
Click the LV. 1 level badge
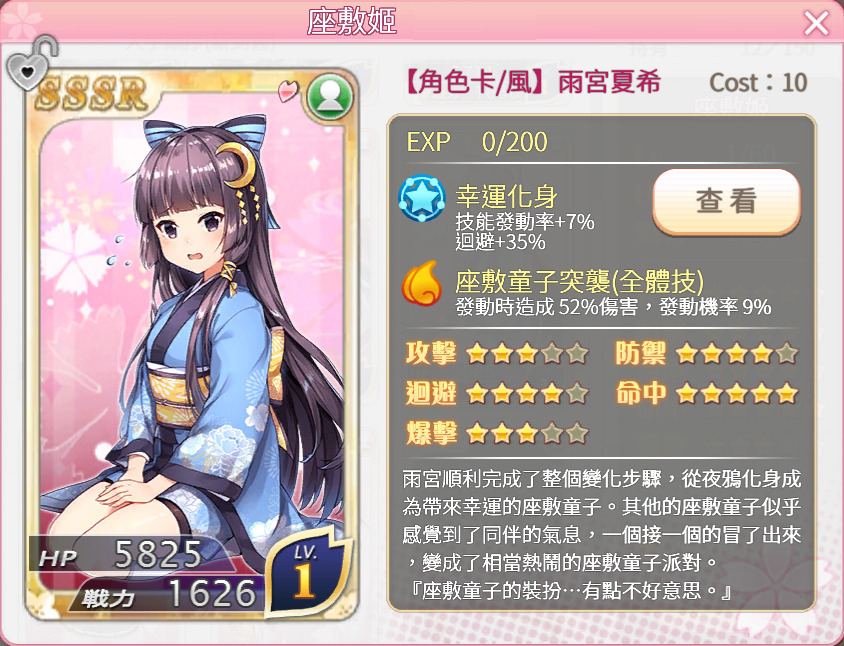[304, 573]
